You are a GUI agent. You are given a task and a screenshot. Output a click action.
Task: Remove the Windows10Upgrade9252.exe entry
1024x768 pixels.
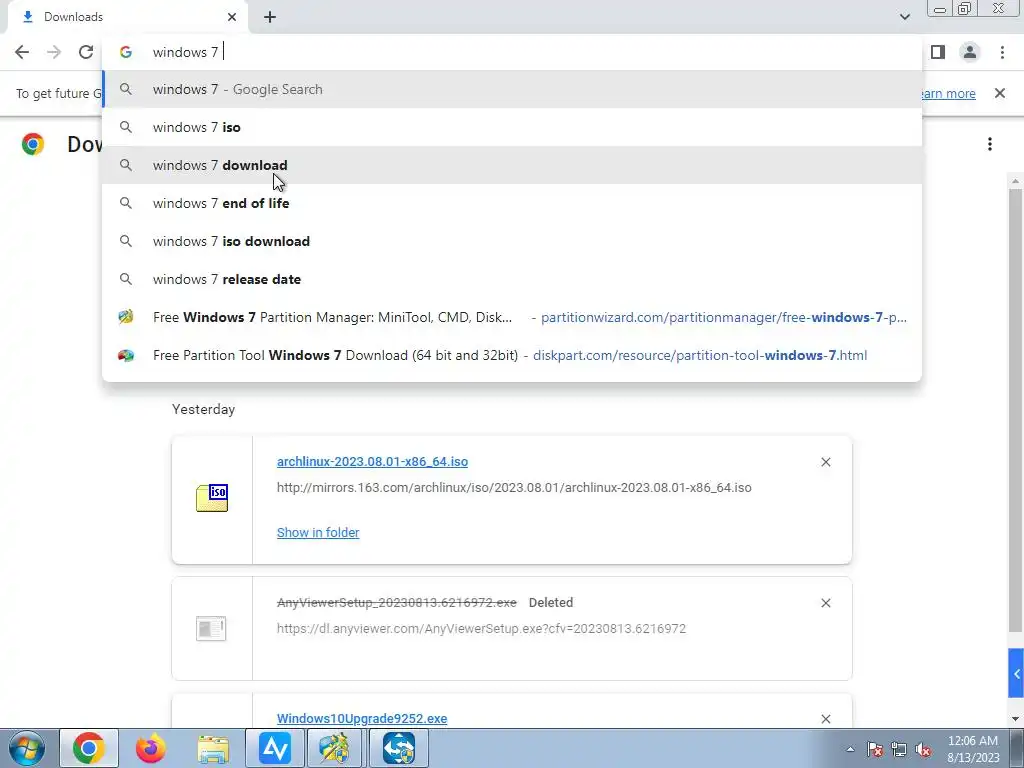[825, 719]
